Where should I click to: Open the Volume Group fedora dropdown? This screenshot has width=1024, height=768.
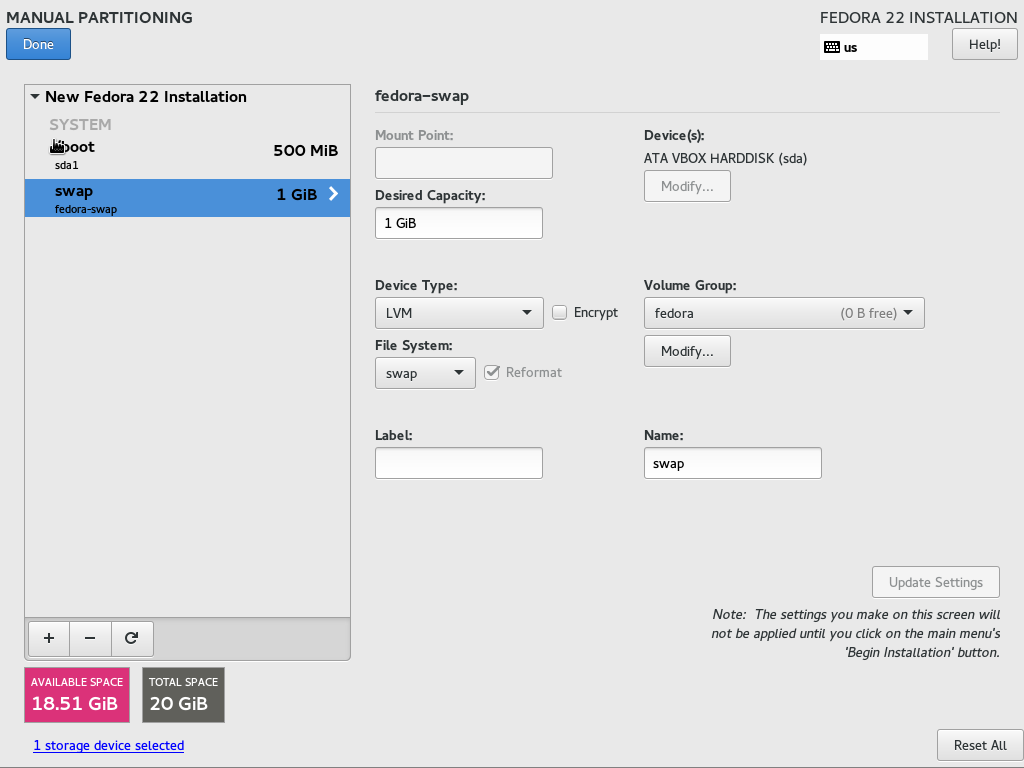tap(784, 313)
